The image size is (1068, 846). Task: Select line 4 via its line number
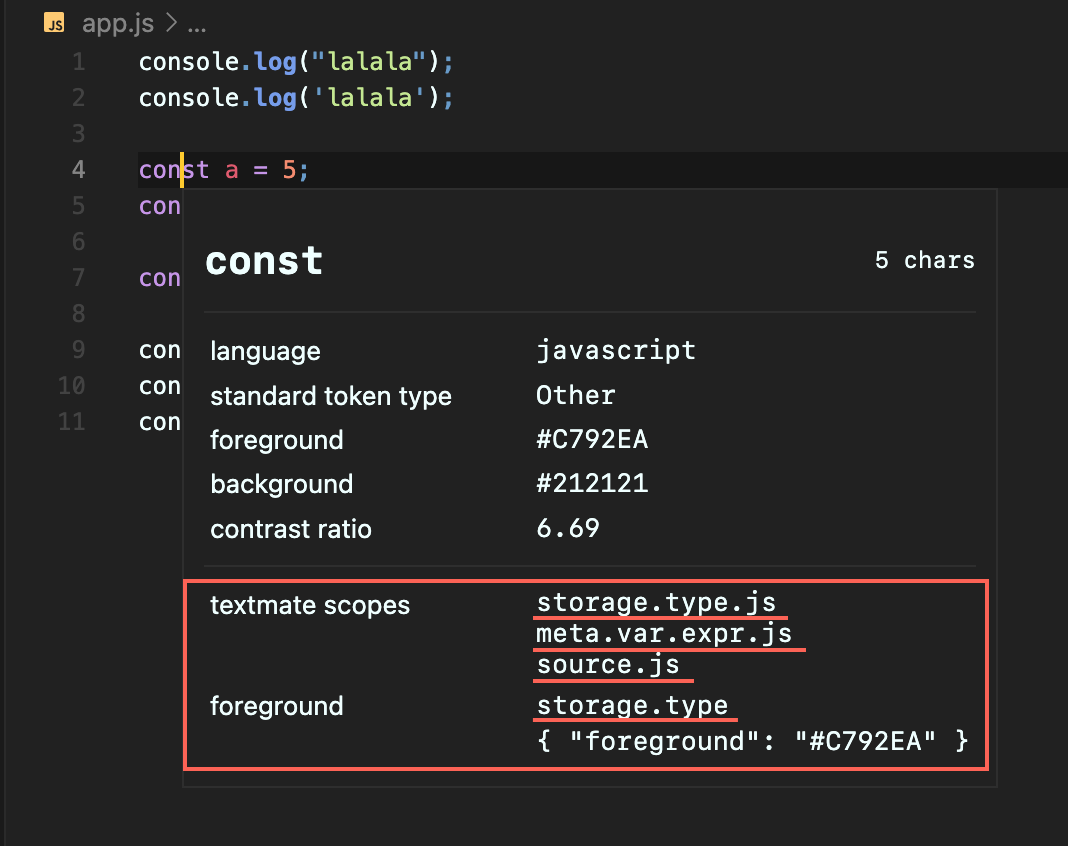coord(78,170)
